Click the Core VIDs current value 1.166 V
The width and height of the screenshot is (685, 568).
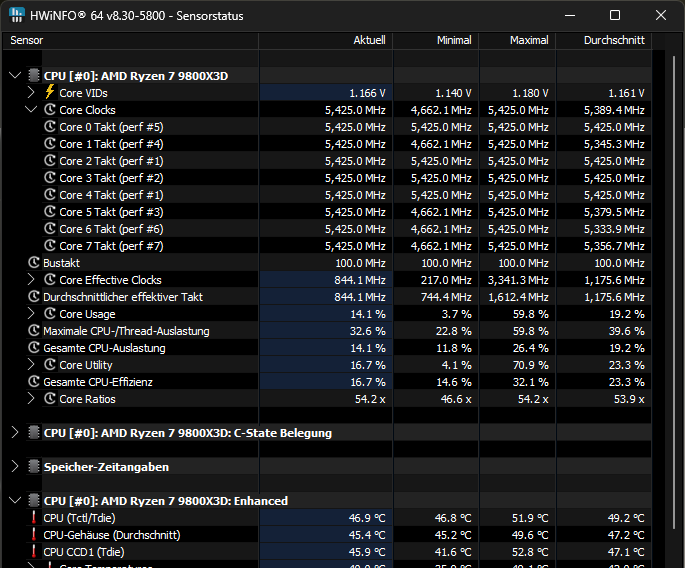(x=367, y=93)
